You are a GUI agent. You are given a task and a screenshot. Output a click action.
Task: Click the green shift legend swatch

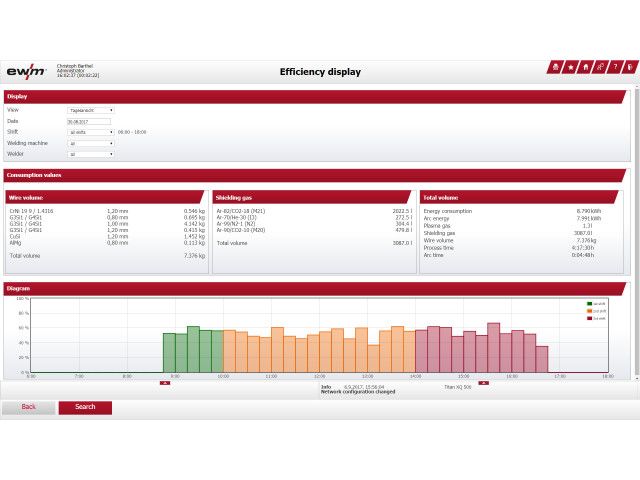tap(590, 303)
